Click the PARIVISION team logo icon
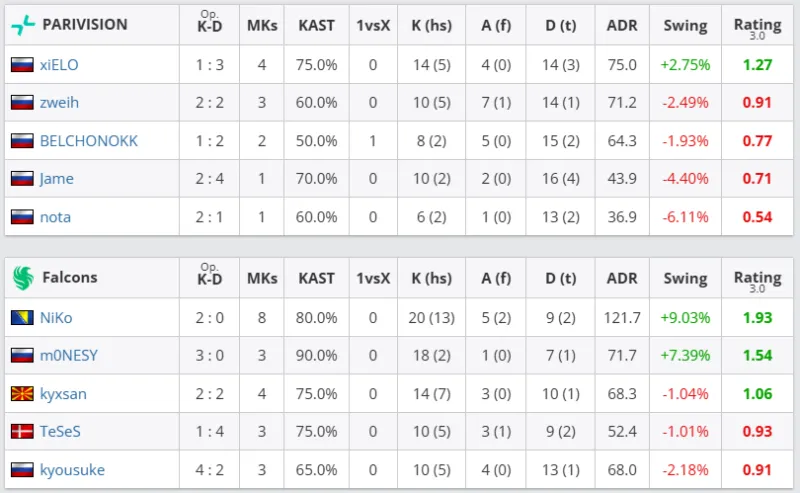 (22, 24)
